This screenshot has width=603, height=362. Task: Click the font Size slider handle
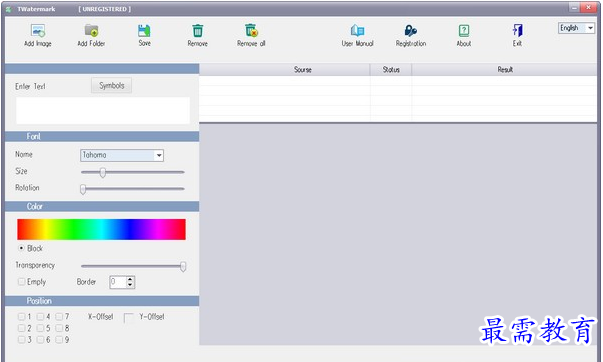pyautogui.click(x=102, y=172)
